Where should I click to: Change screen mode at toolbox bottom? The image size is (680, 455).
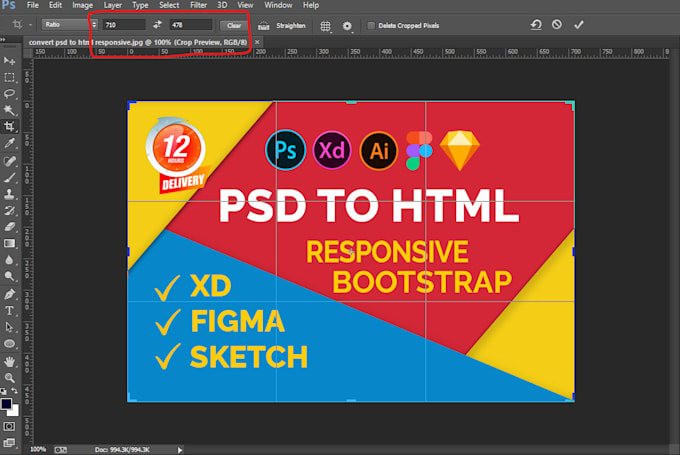click(9, 443)
